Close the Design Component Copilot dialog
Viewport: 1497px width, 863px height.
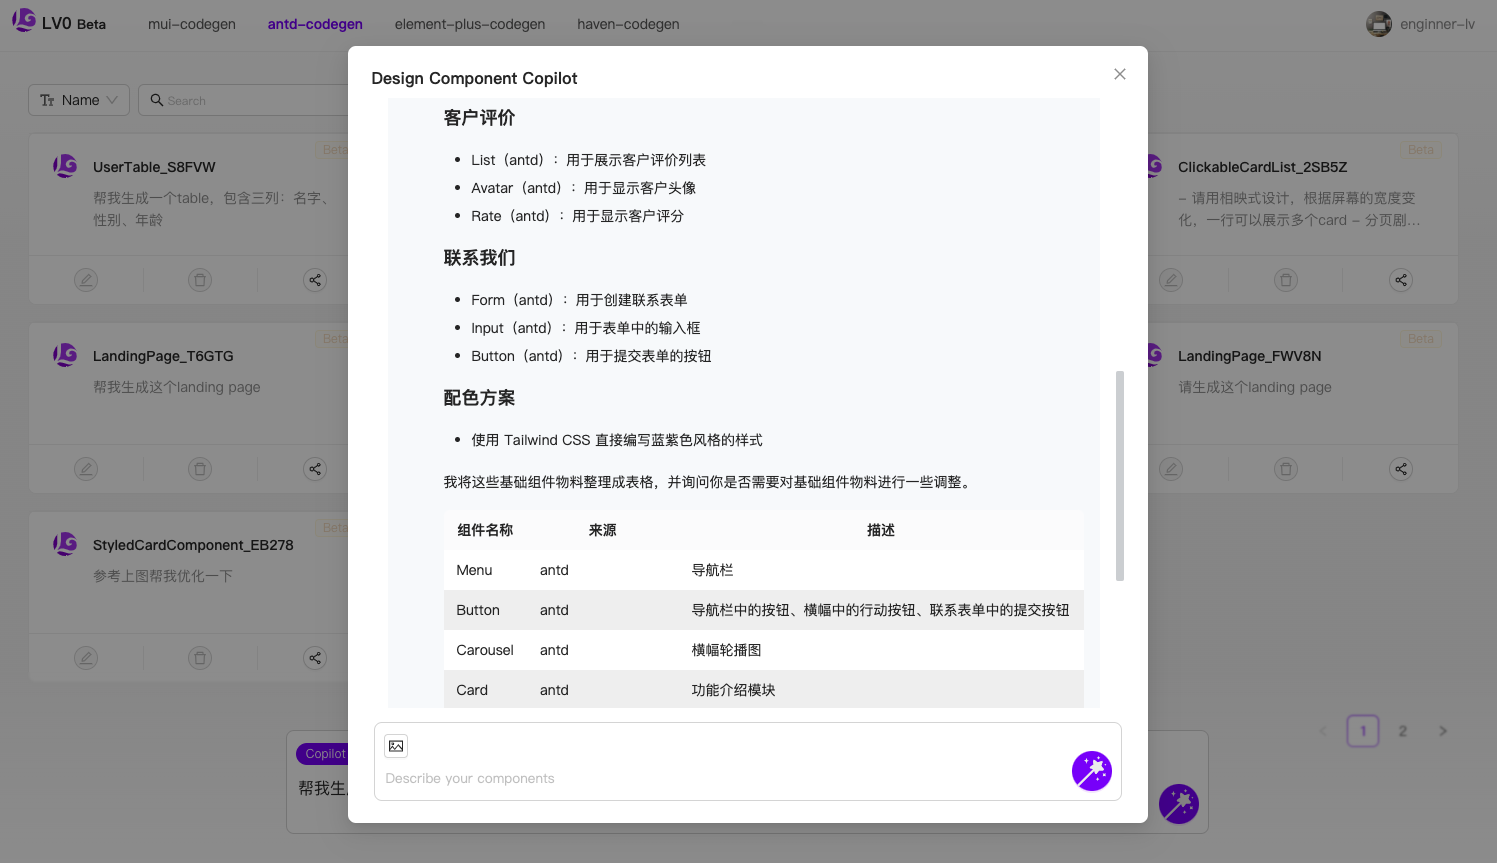coord(1119,74)
